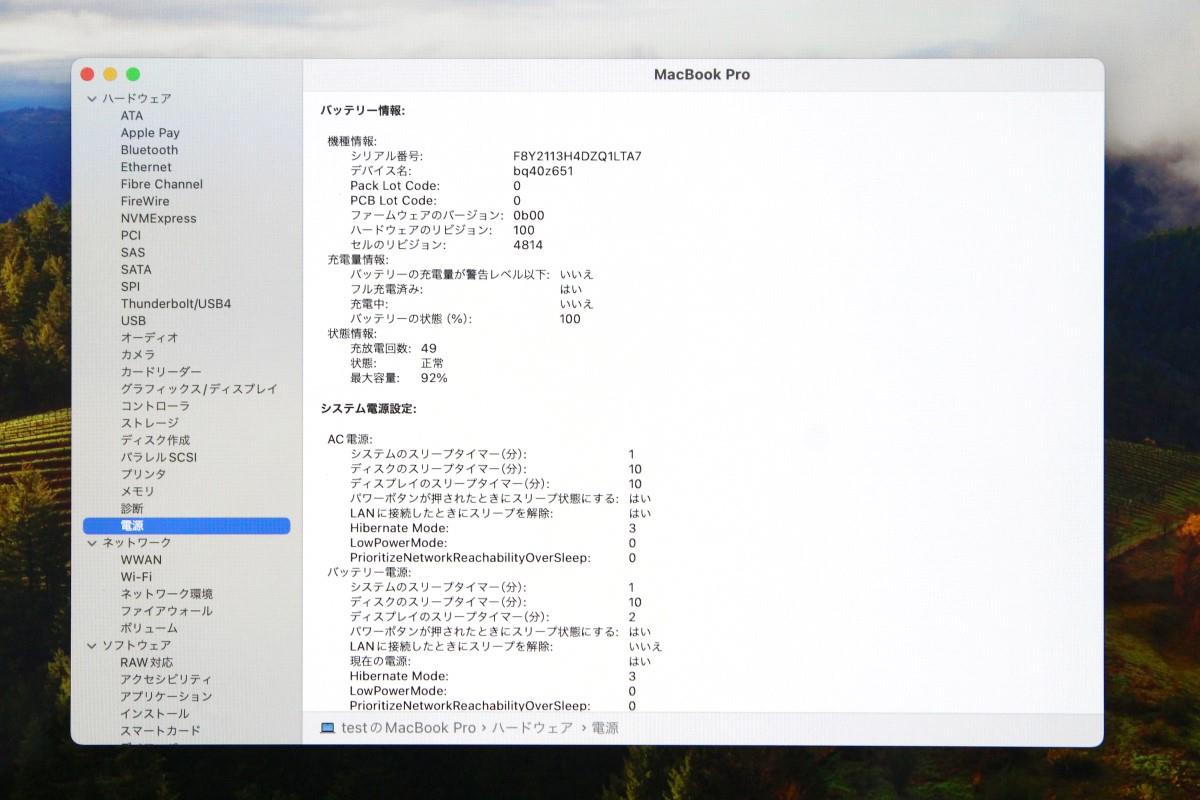
Task: Select Ethernet in the sidebar
Action: (x=146, y=167)
